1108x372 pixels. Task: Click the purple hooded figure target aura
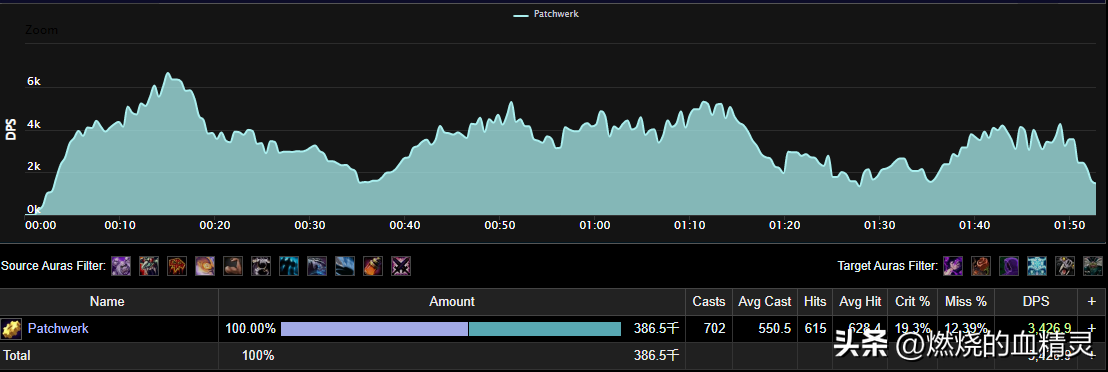(x=1009, y=266)
